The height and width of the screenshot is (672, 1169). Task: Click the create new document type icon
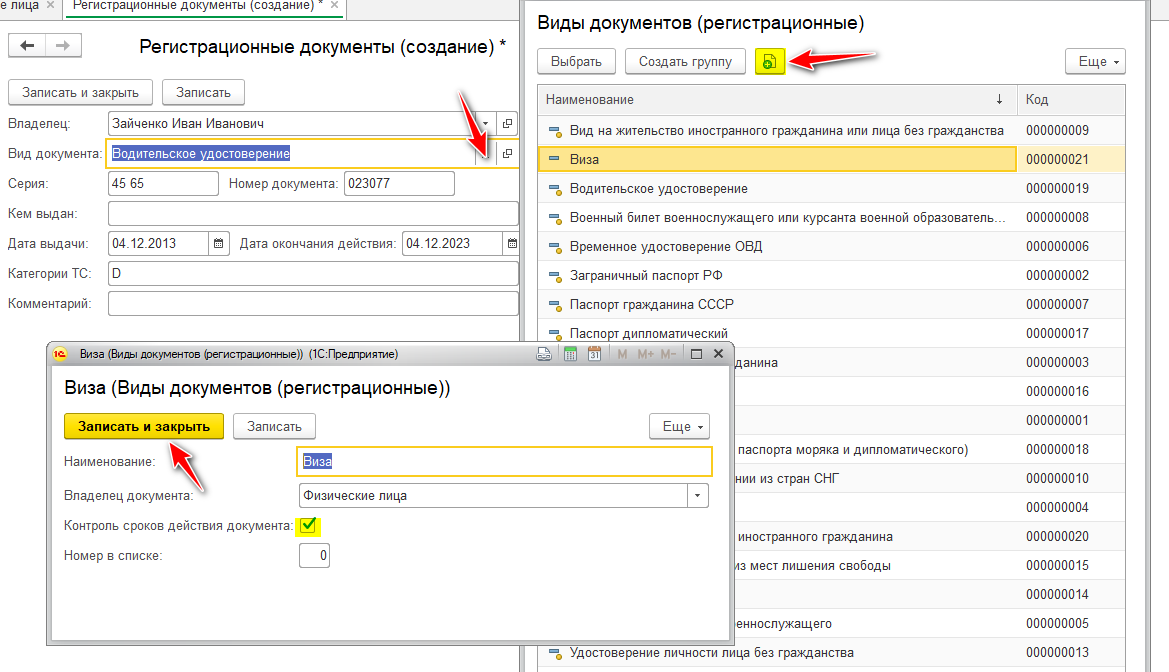[x=769, y=62]
